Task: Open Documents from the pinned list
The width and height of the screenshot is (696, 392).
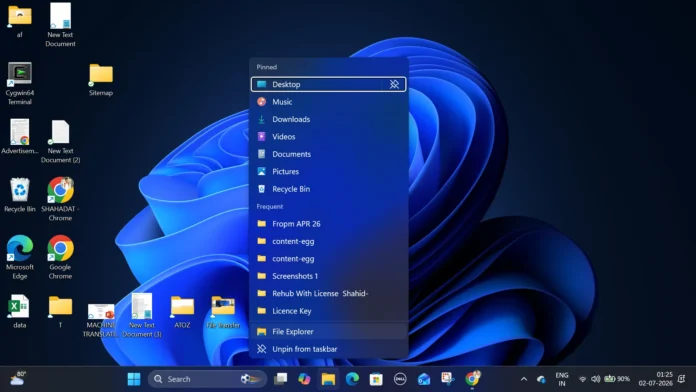Action: click(328, 154)
